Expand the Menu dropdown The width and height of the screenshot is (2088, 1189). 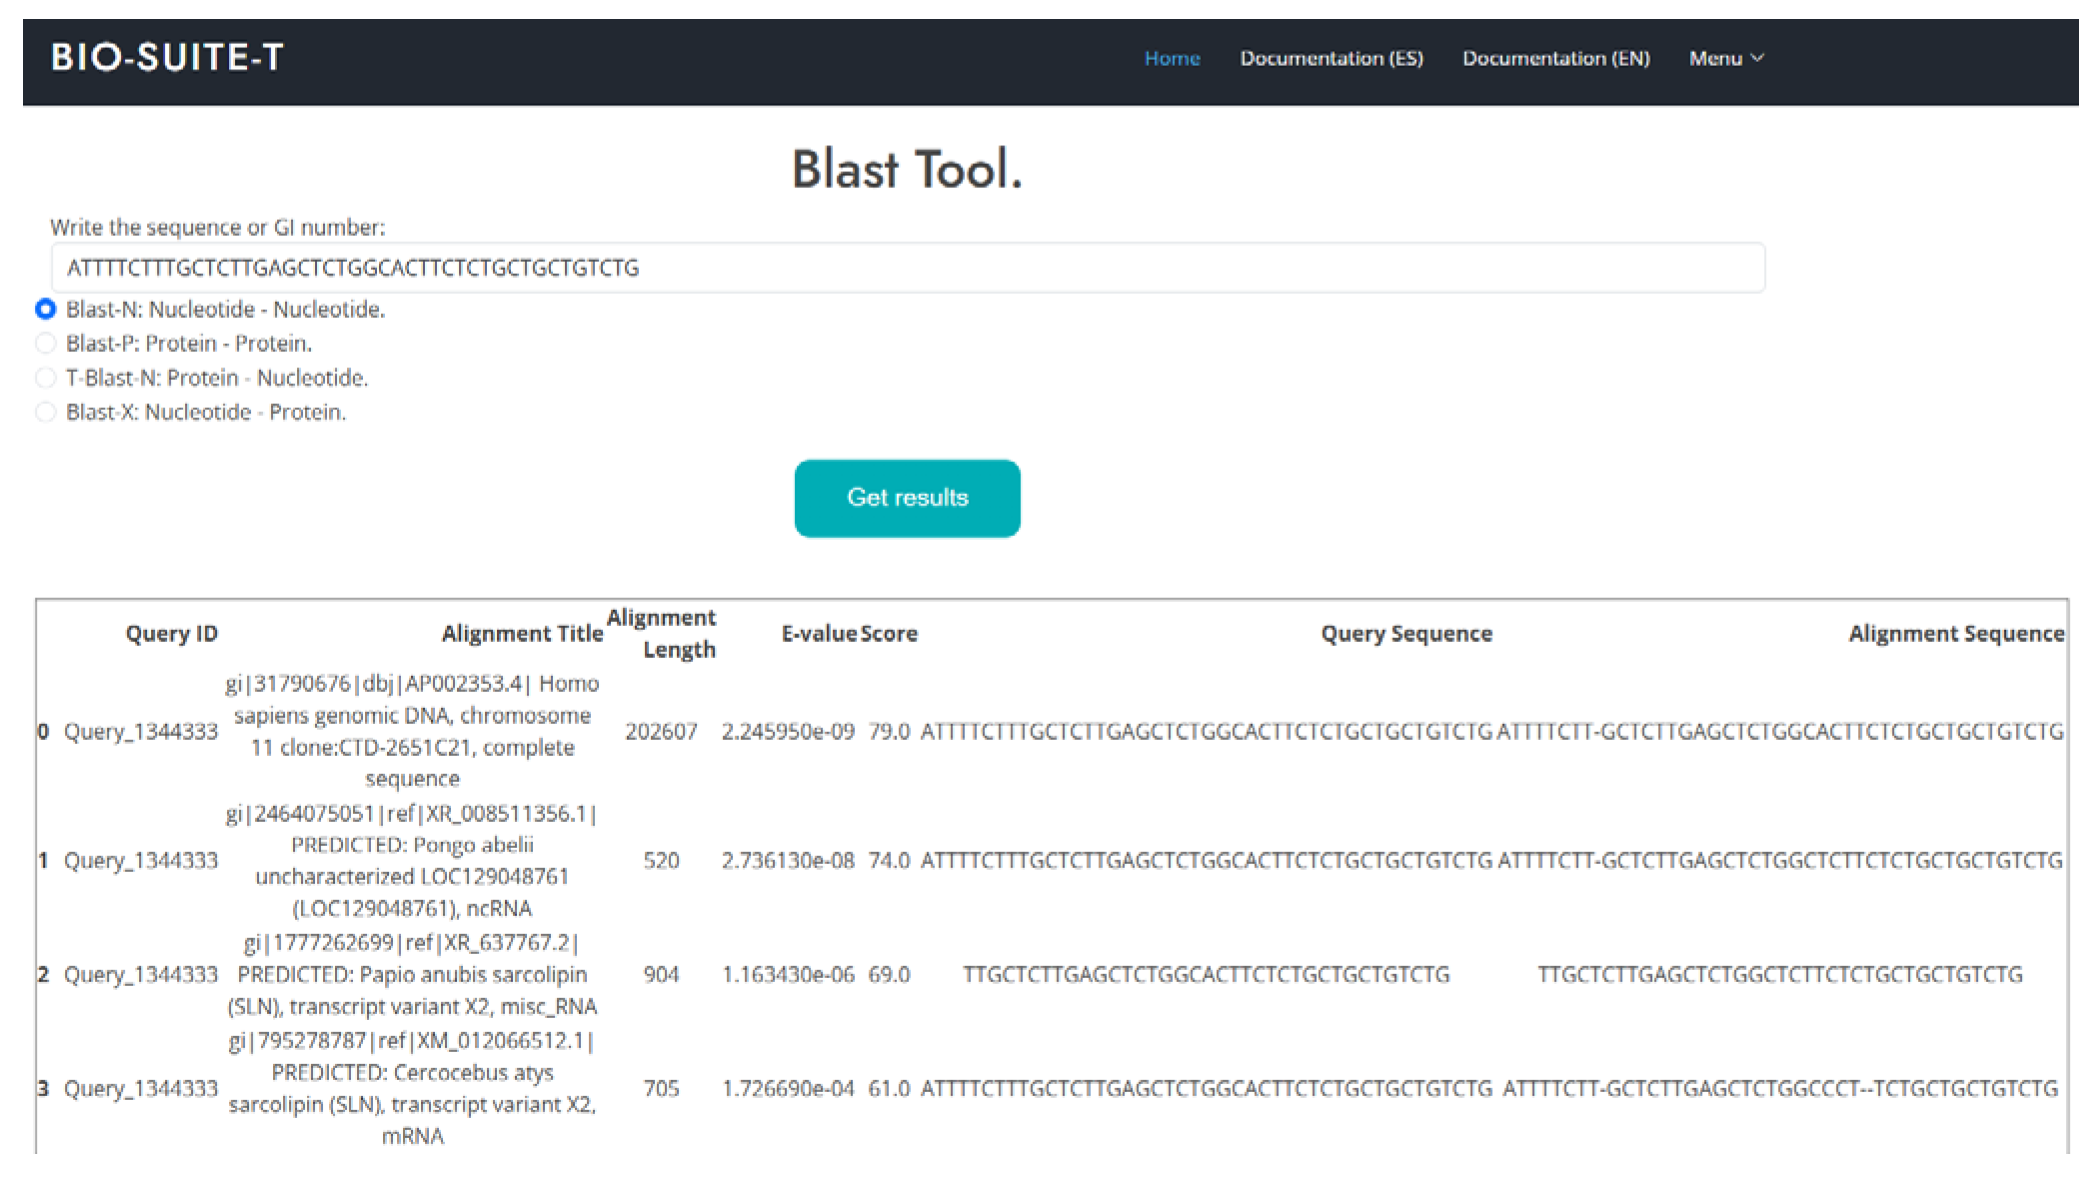pos(1726,58)
